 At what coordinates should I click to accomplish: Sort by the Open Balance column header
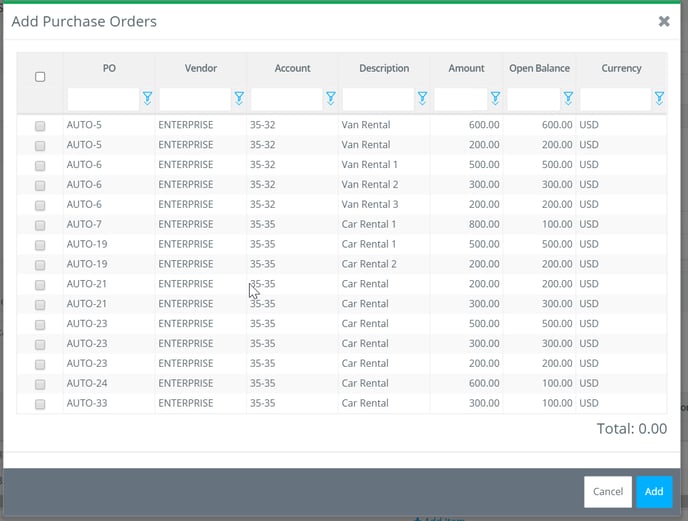tap(539, 68)
